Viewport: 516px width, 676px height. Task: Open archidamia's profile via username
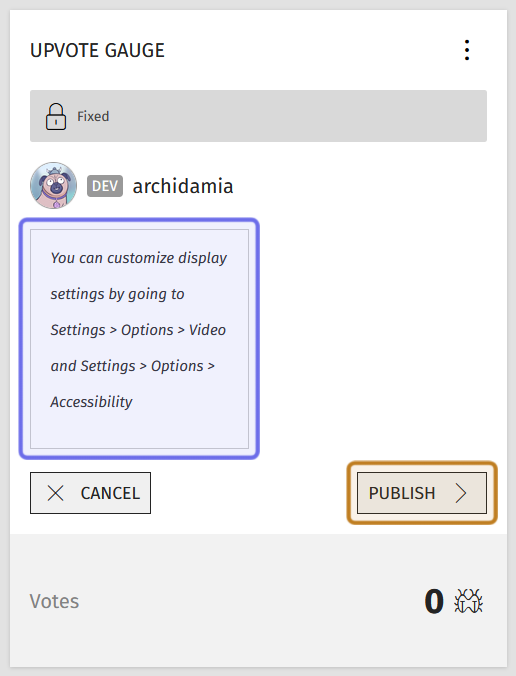[183, 186]
